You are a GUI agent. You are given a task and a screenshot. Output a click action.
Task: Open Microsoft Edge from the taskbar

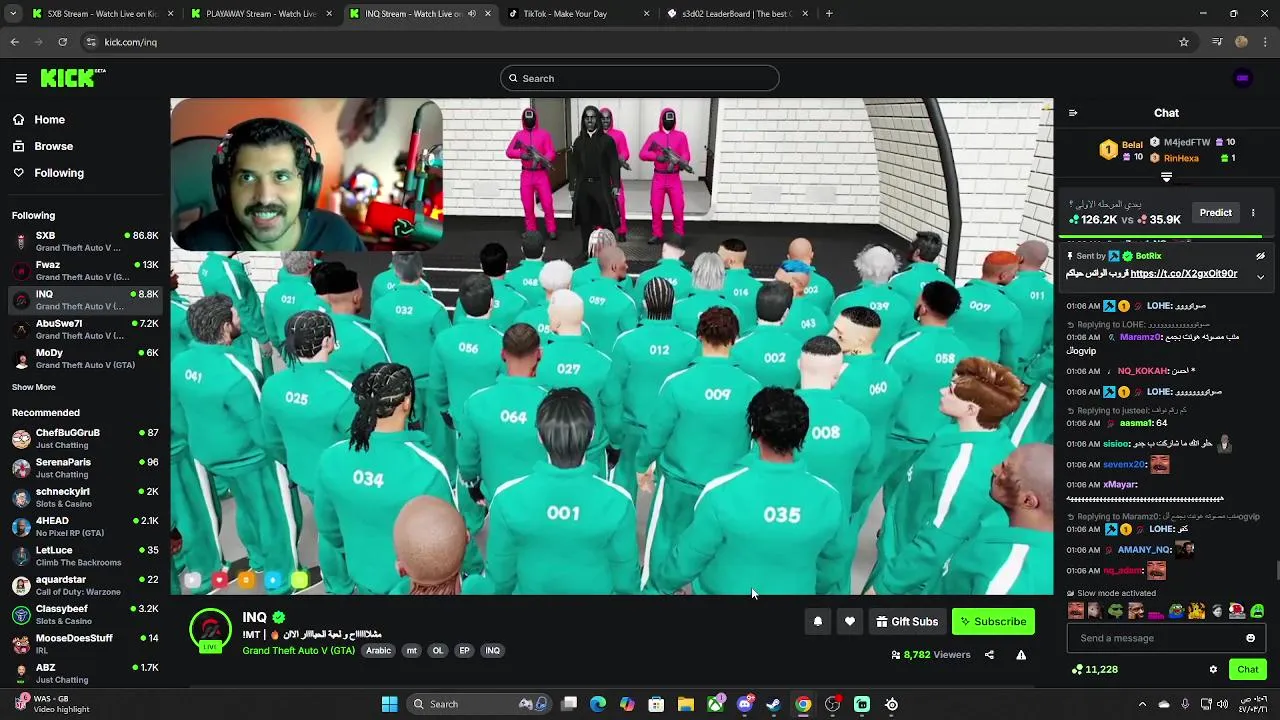coord(598,704)
